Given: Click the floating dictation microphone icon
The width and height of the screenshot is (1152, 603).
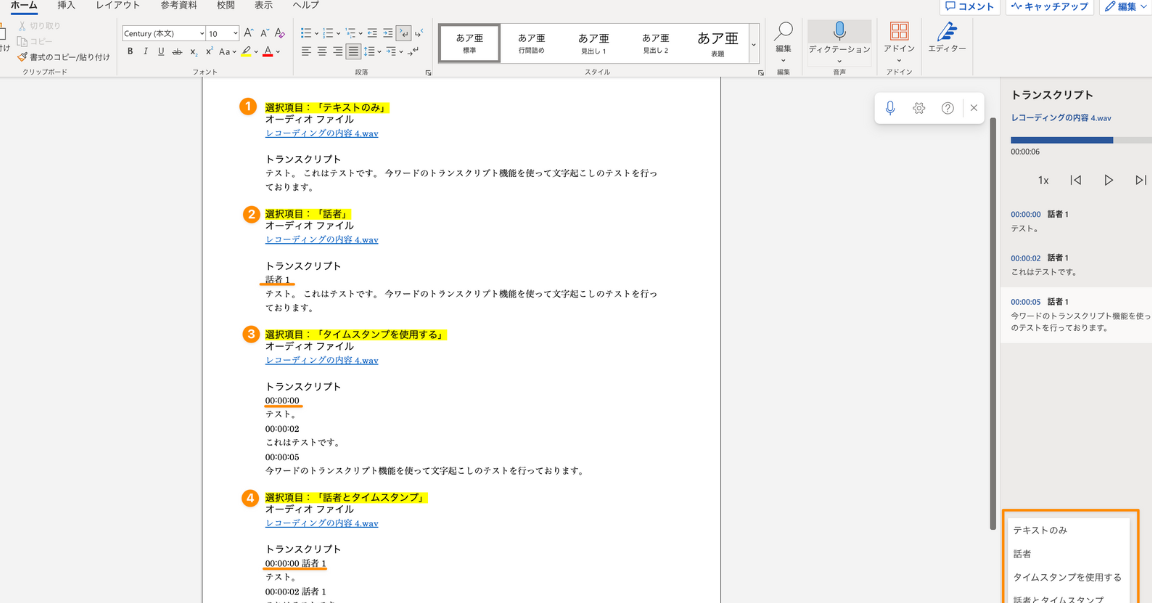Looking at the screenshot, I should click(890, 108).
